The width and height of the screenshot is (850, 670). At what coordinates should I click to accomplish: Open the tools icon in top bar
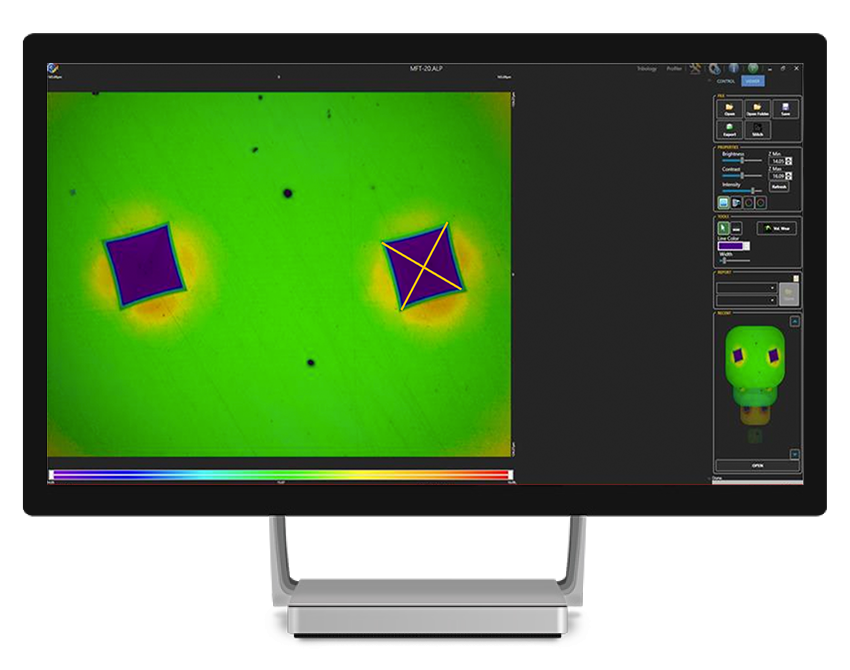click(695, 69)
